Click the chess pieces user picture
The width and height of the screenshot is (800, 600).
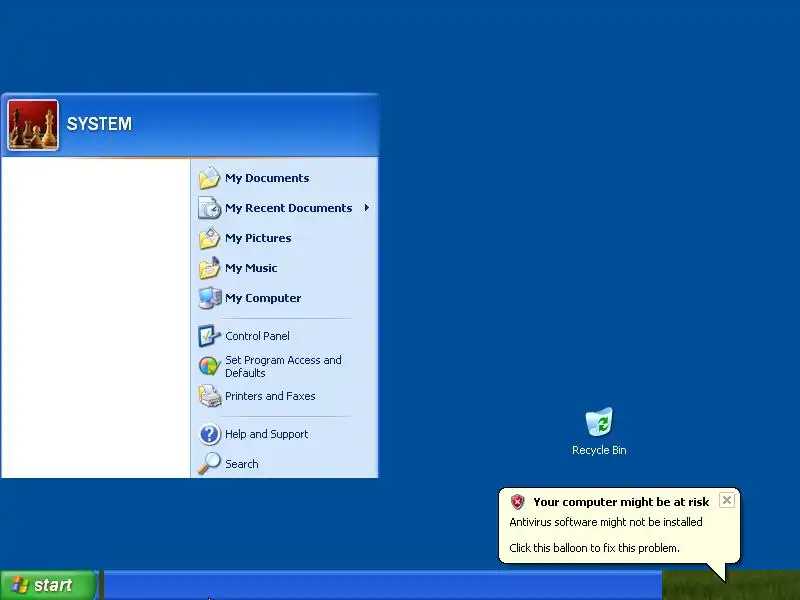pos(33,125)
